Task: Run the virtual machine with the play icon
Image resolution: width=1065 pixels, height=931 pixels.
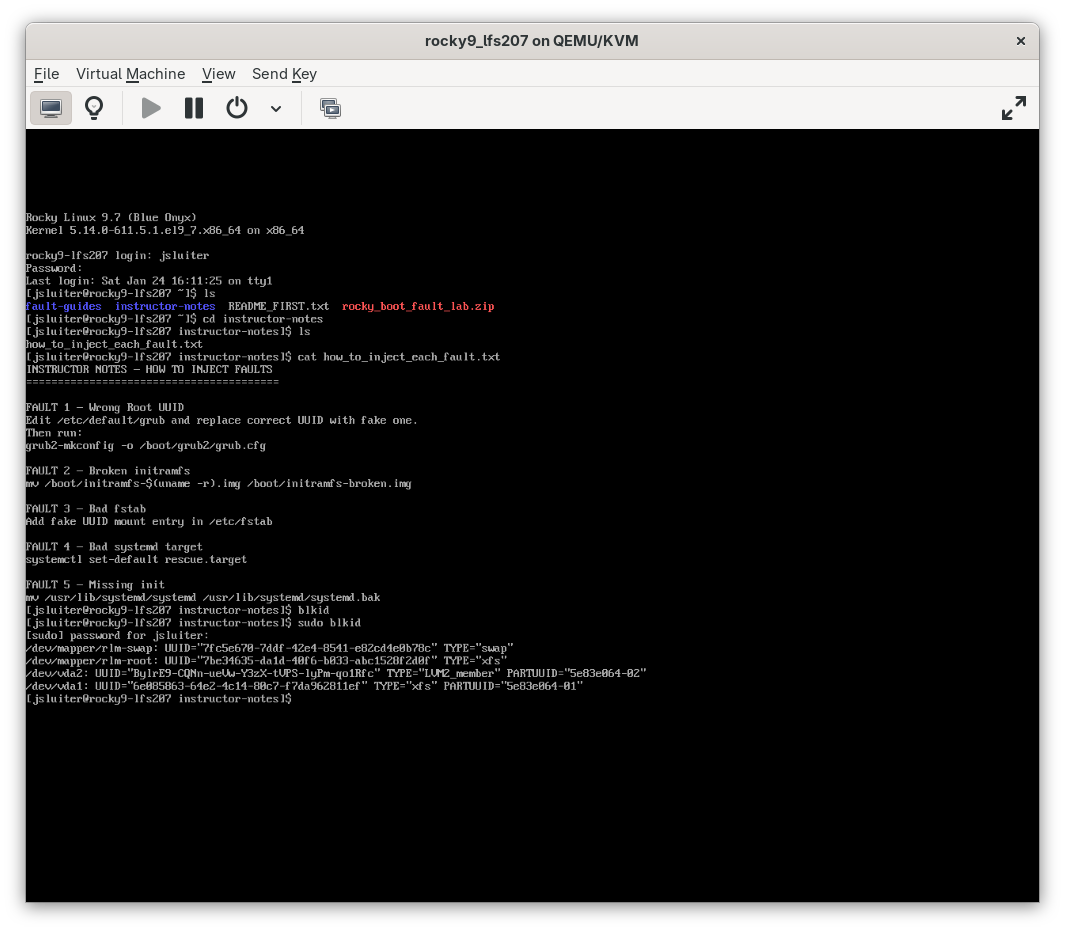Action: (150, 108)
